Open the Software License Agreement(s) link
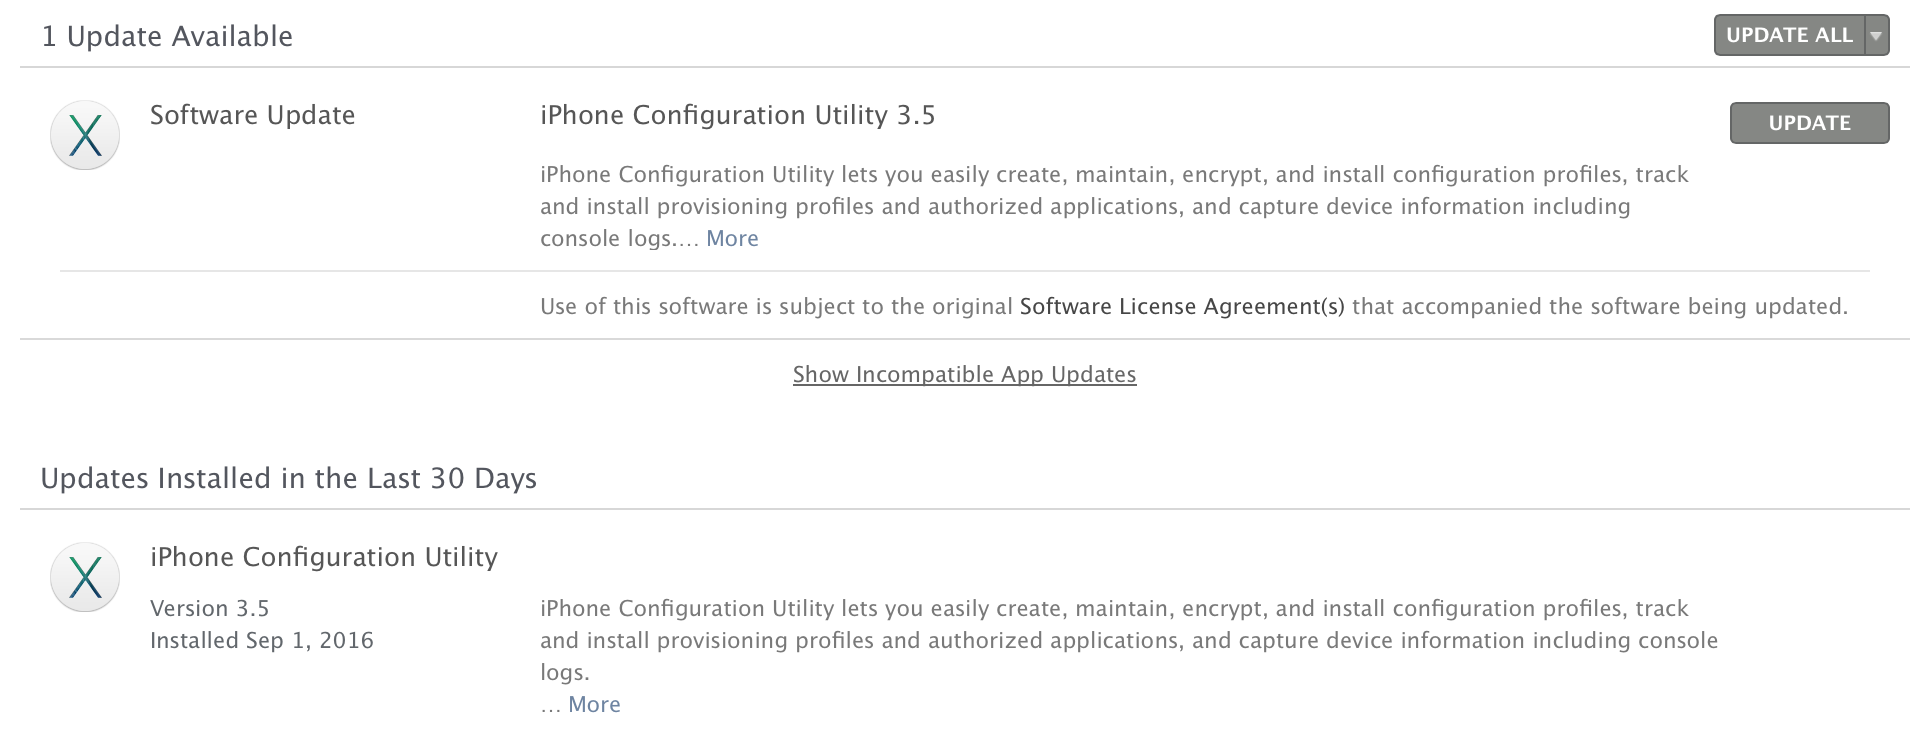 point(1181,307)
